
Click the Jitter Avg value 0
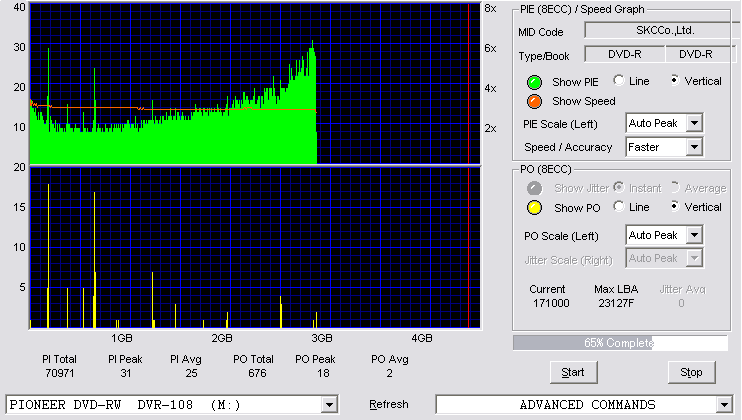(x=681, y=303)
